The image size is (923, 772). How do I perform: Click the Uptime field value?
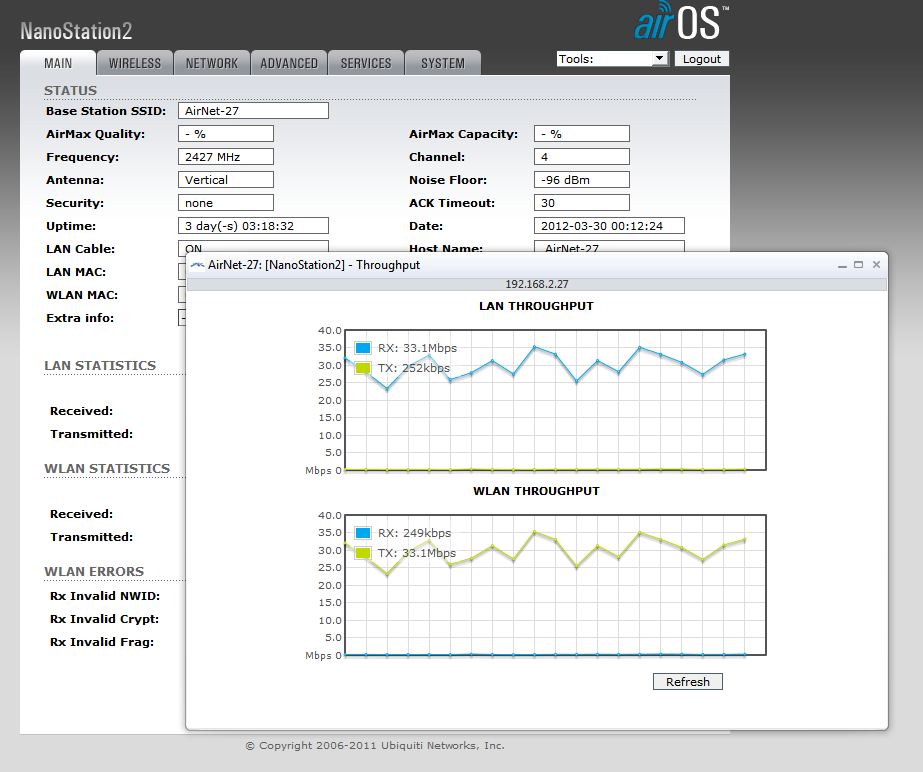pos(253,226)
